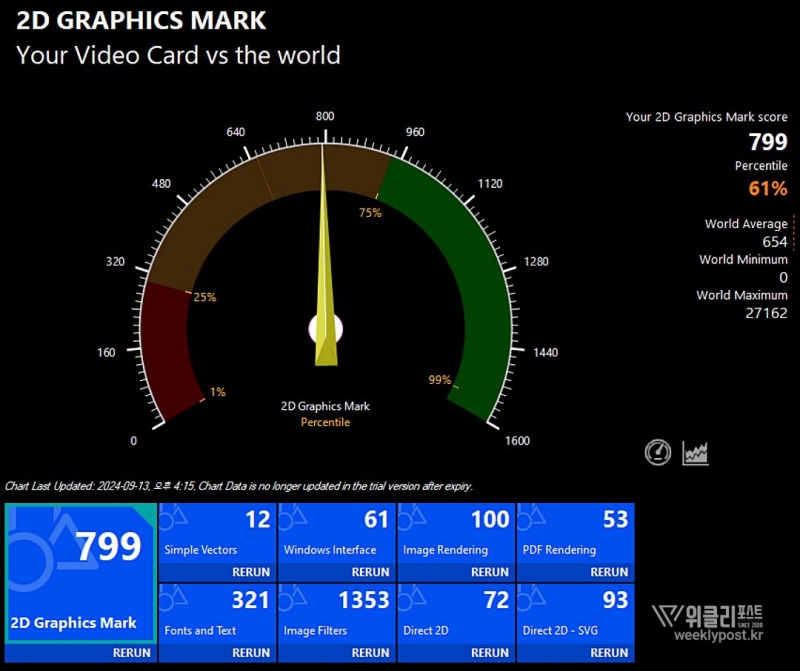Rerun the Direct 2D test

click(x=489, y=652)
